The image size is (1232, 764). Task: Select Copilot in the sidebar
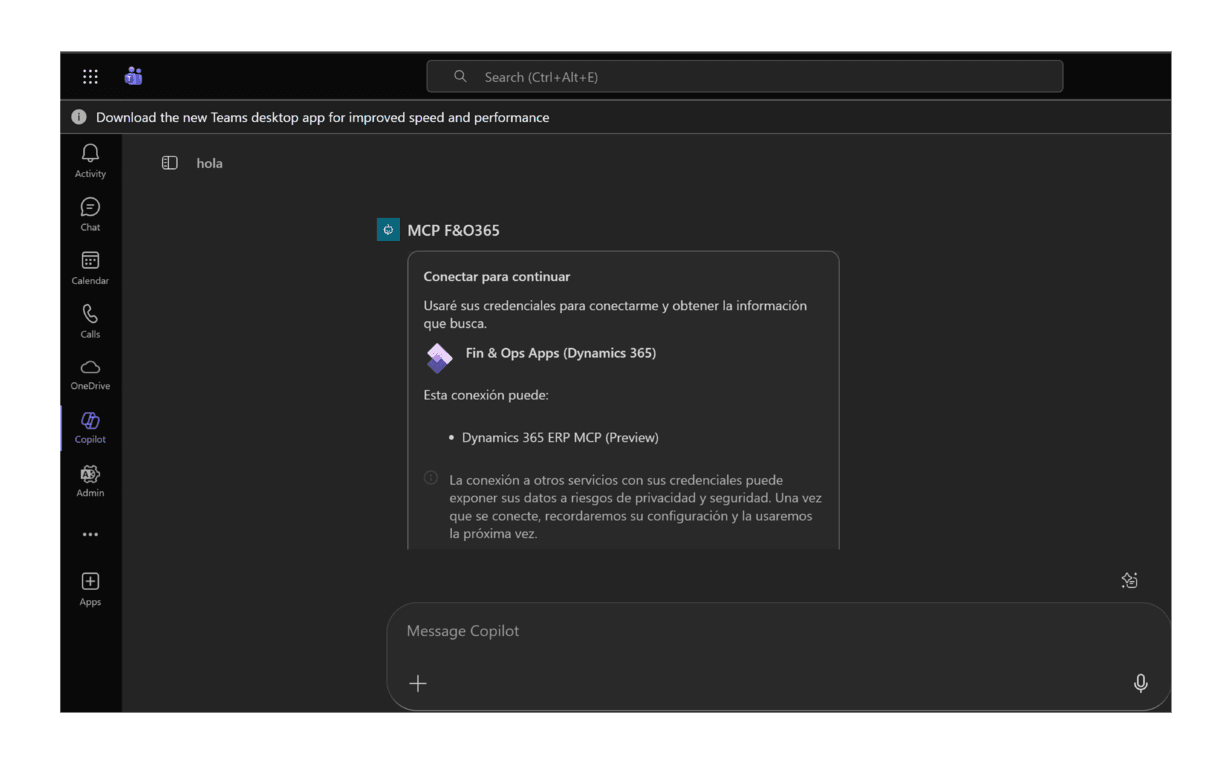click(x=90, y=428)
